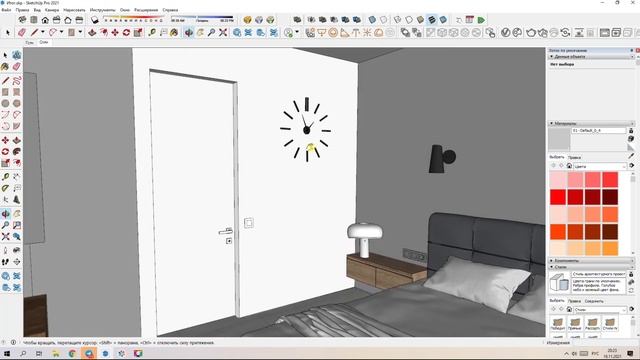The height and width of the screenshot is (360, 640).
Task: Select the Scale tool in top toolbar
Action: pos(138,32)
